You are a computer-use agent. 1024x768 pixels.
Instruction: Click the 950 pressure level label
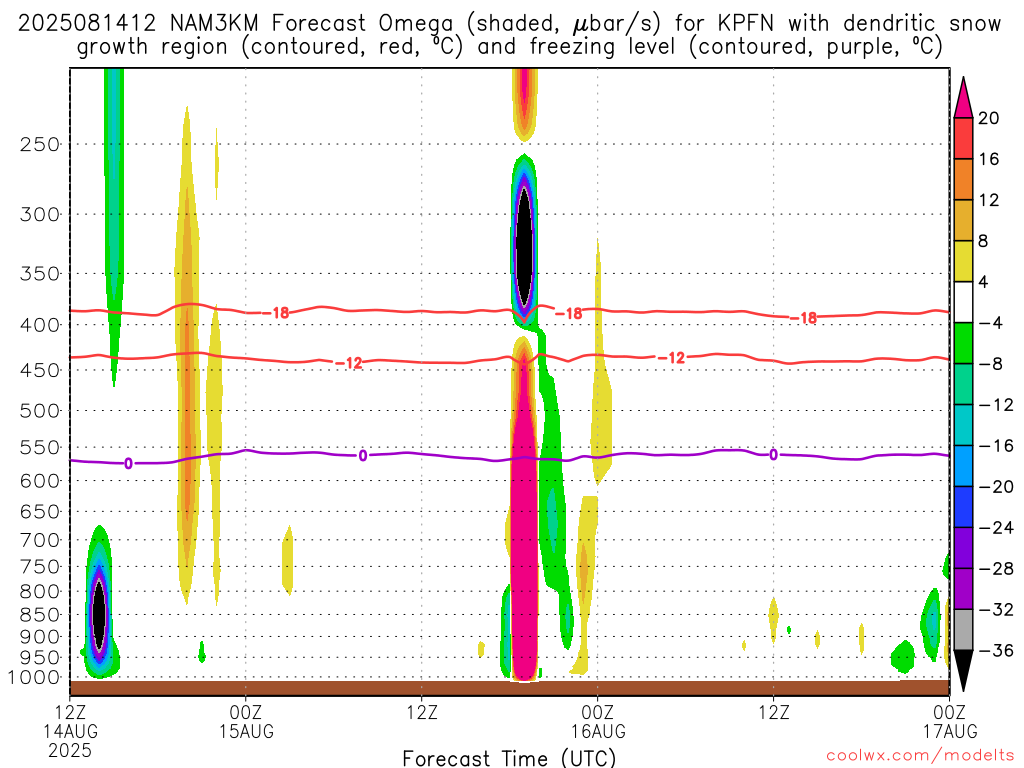click(40, 658)
